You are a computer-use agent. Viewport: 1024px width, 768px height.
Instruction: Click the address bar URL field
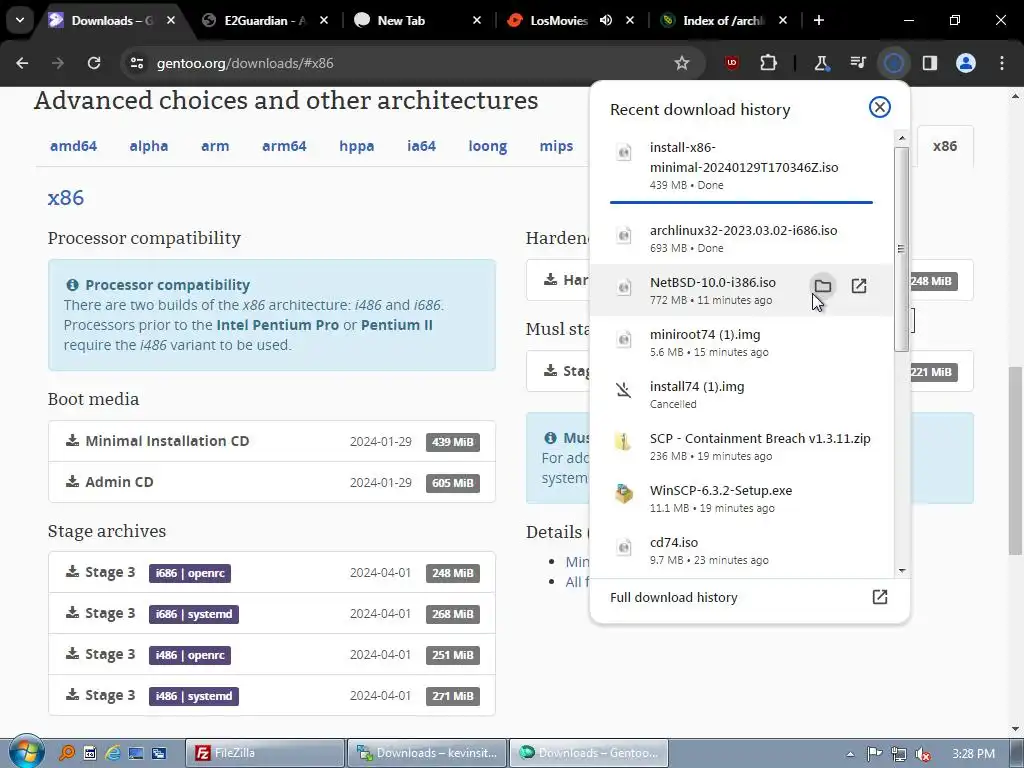pos(411,63)
